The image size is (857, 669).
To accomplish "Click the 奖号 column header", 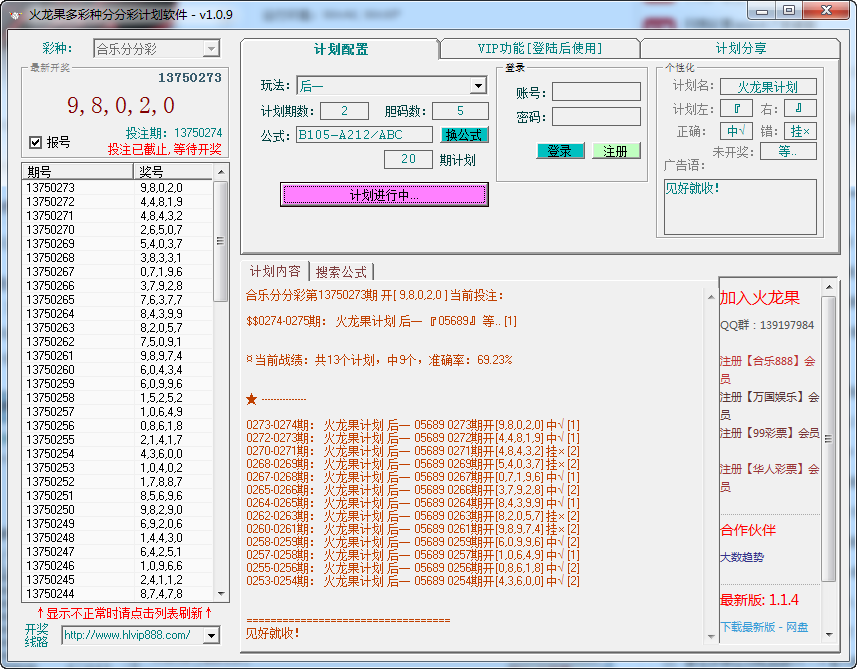I will [x=173, y=172].
